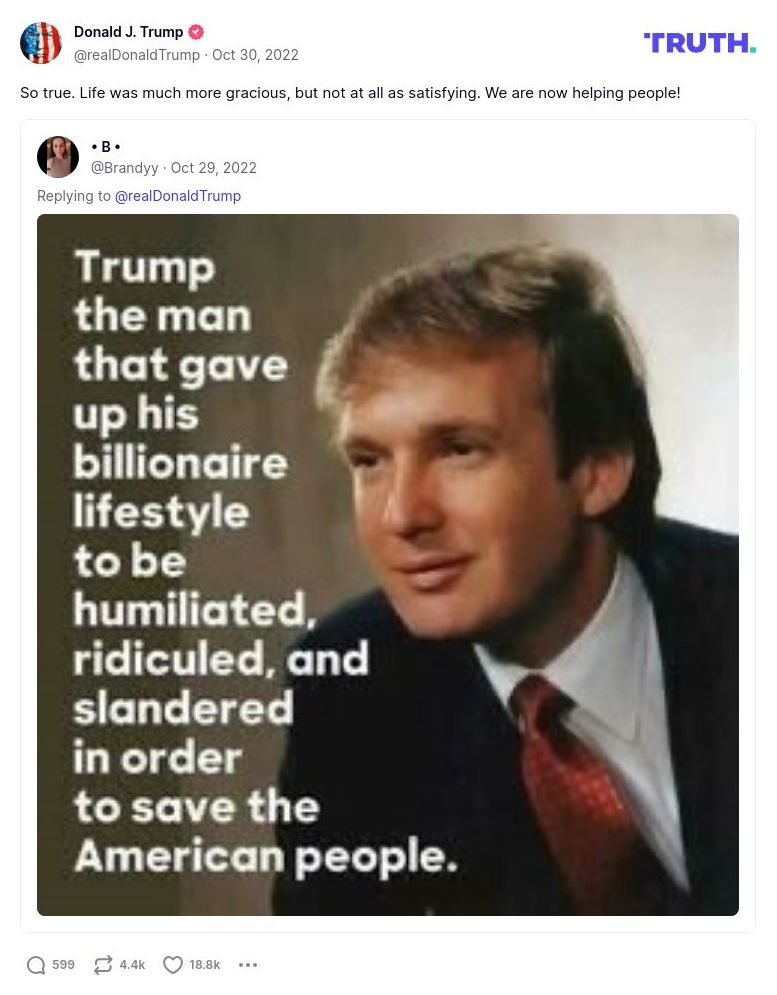Open Brandyy's profile avatar
Image resolution: width=777 pixels, height=995 pixels.
(58, 156)
